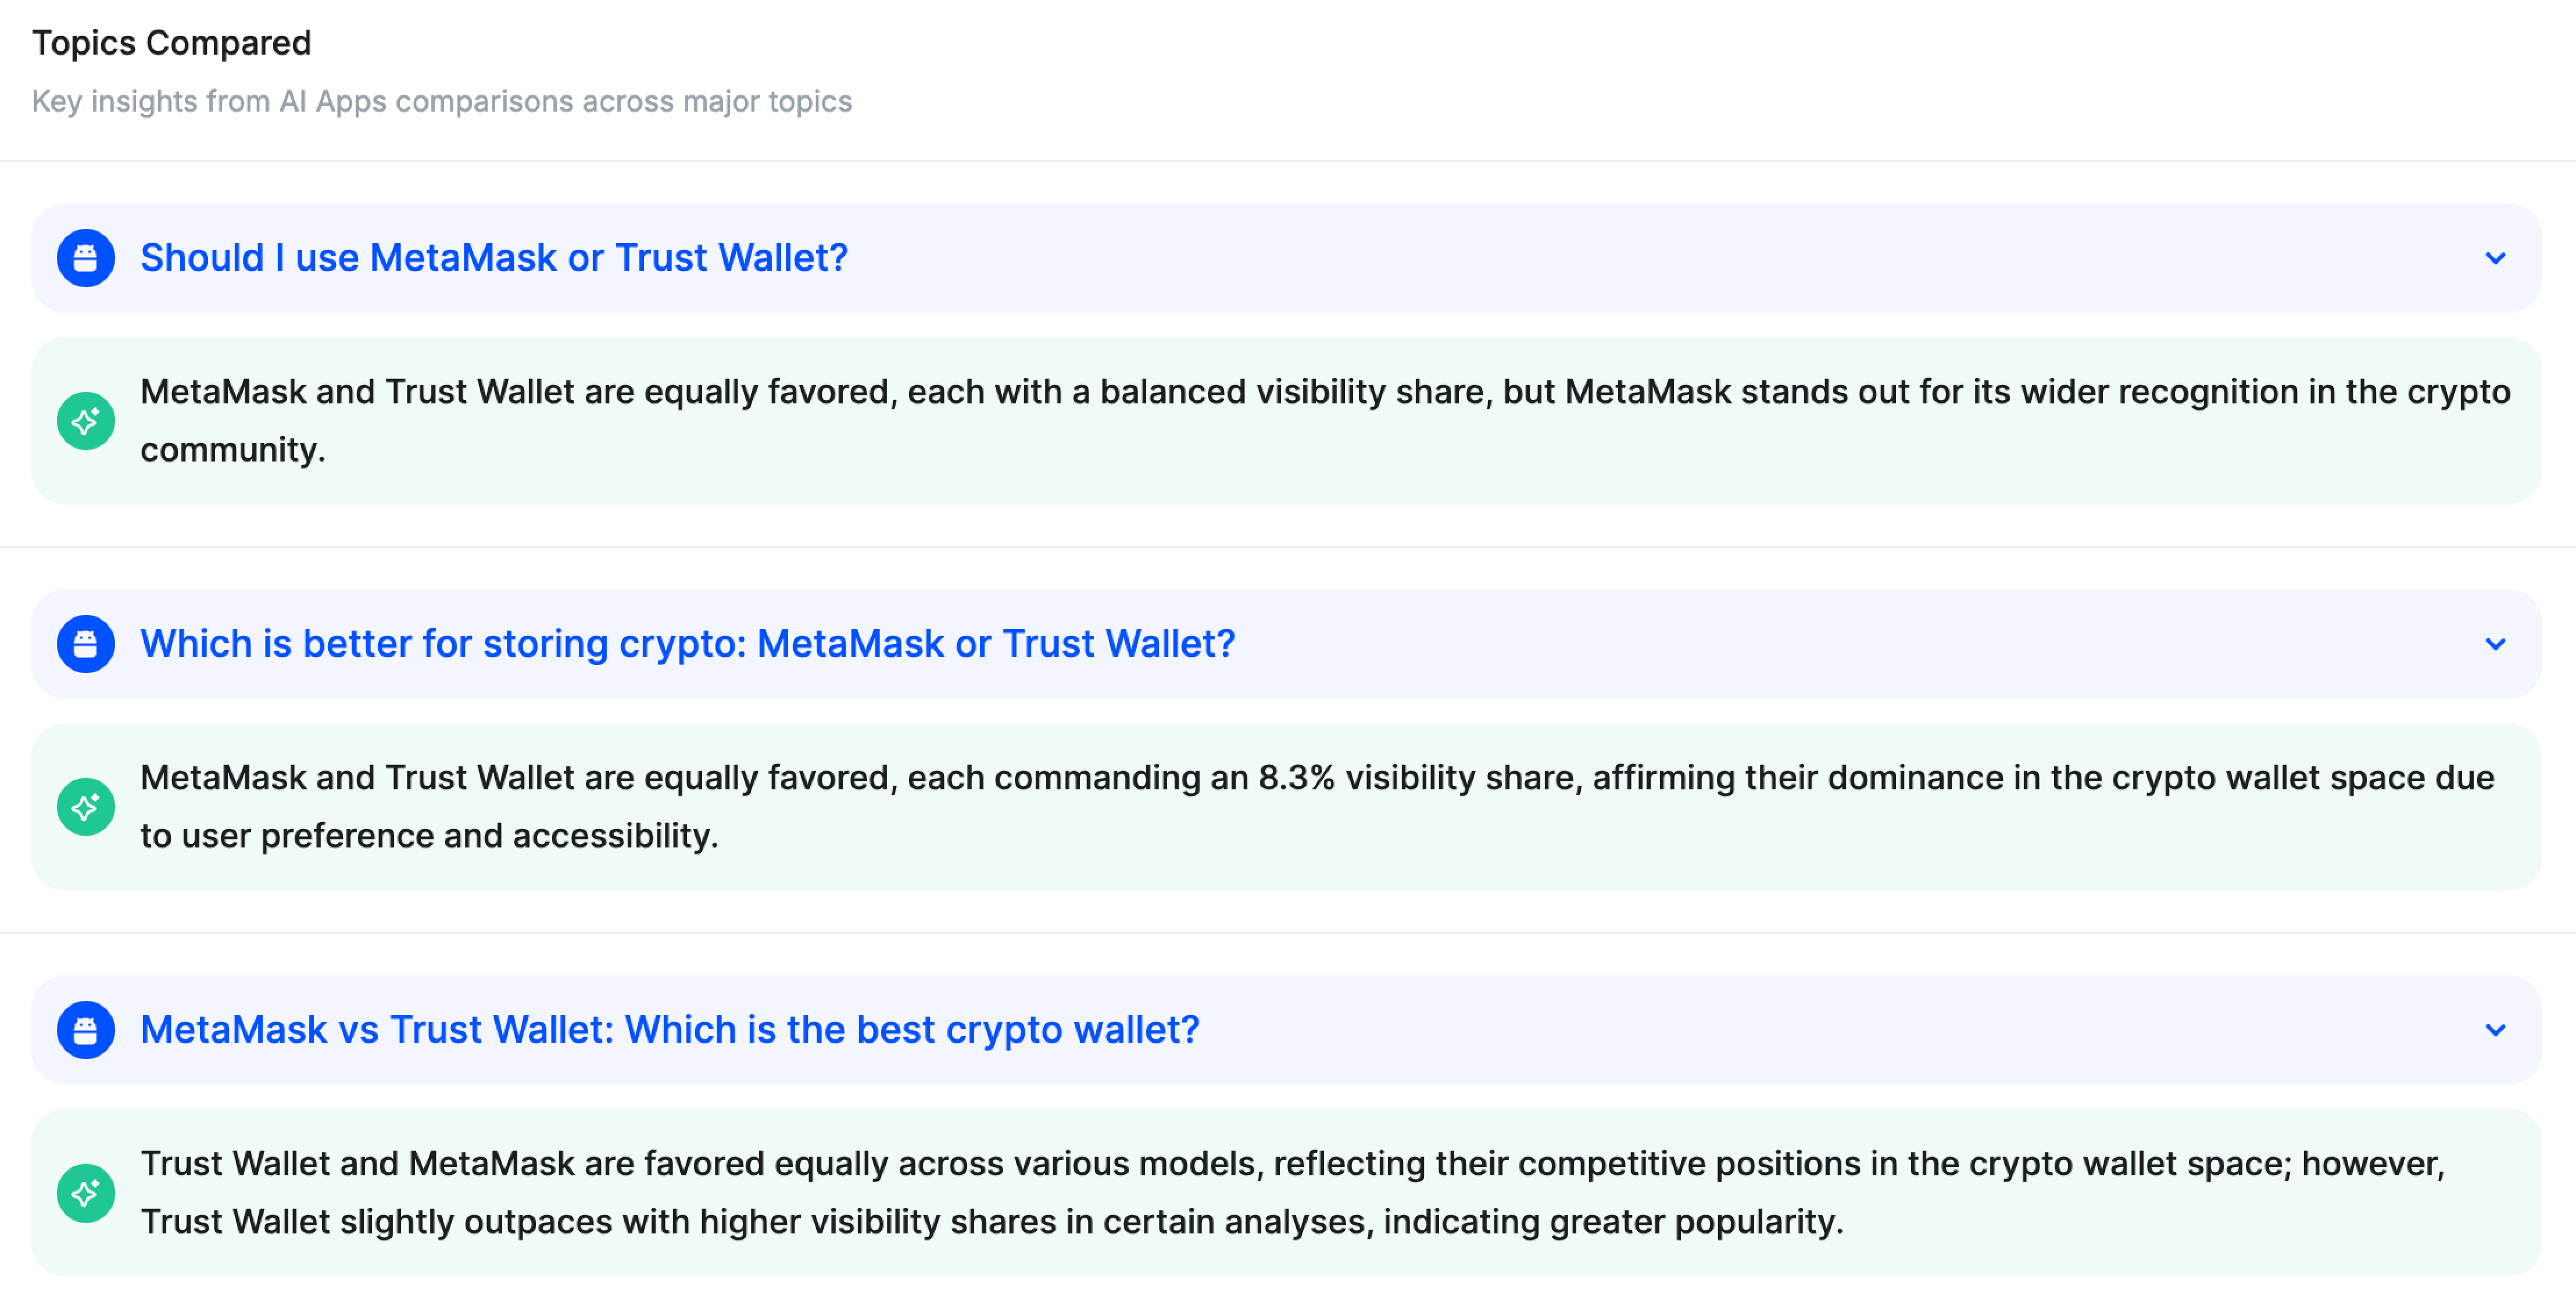
Task: Click the word 'community.' in the first answer
Action: (232, 450)
